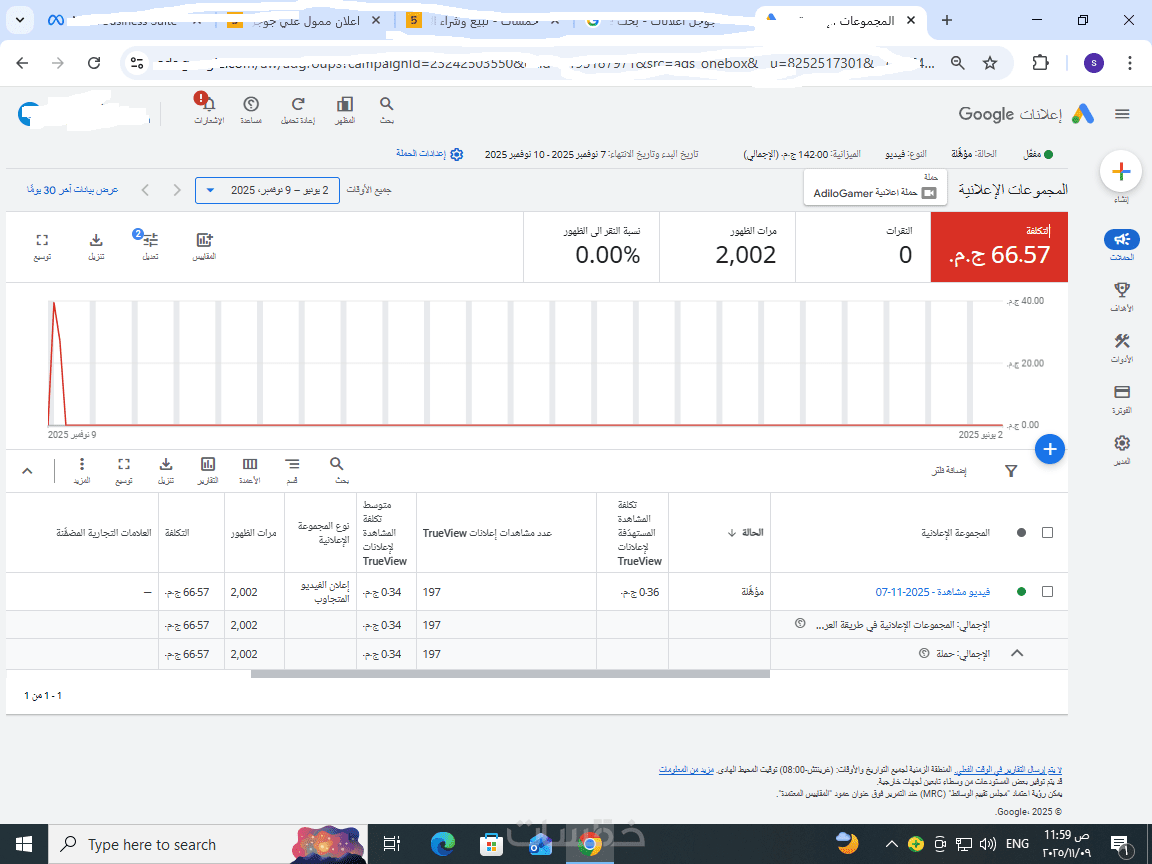Select the Cost scorecard tile

coord(999,248)
